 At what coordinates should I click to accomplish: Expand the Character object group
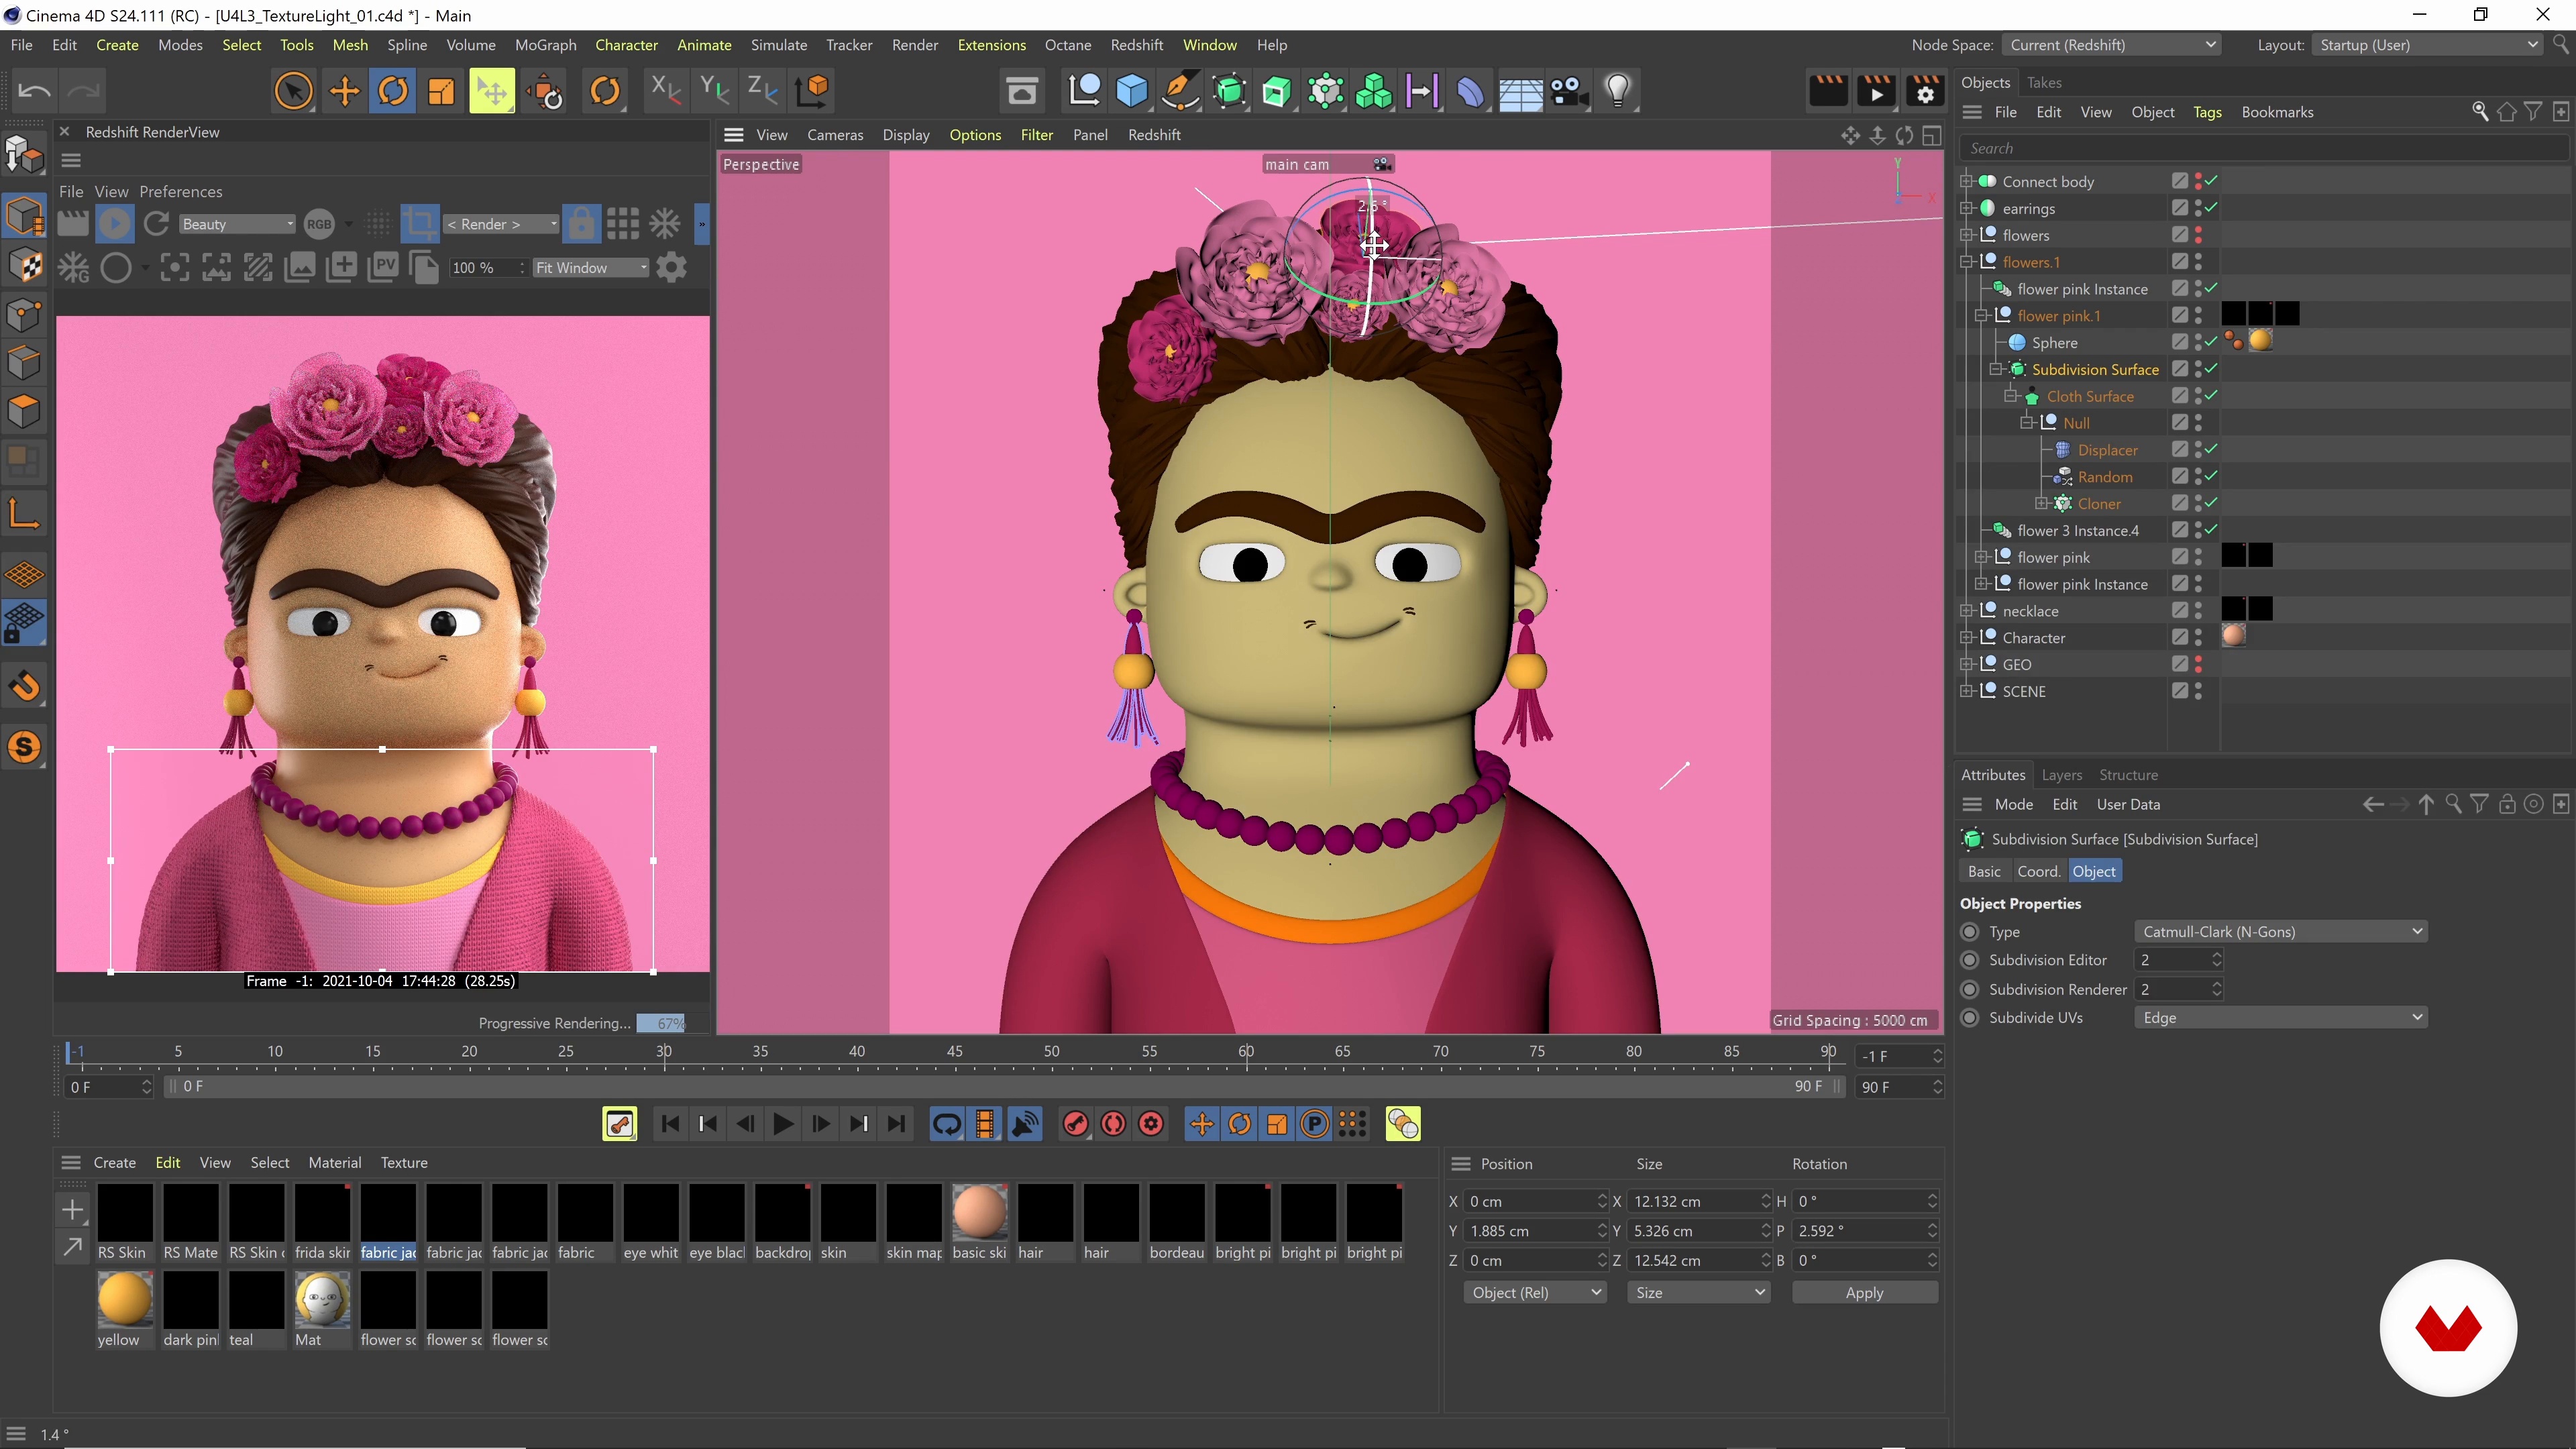tap(1967, 638)
